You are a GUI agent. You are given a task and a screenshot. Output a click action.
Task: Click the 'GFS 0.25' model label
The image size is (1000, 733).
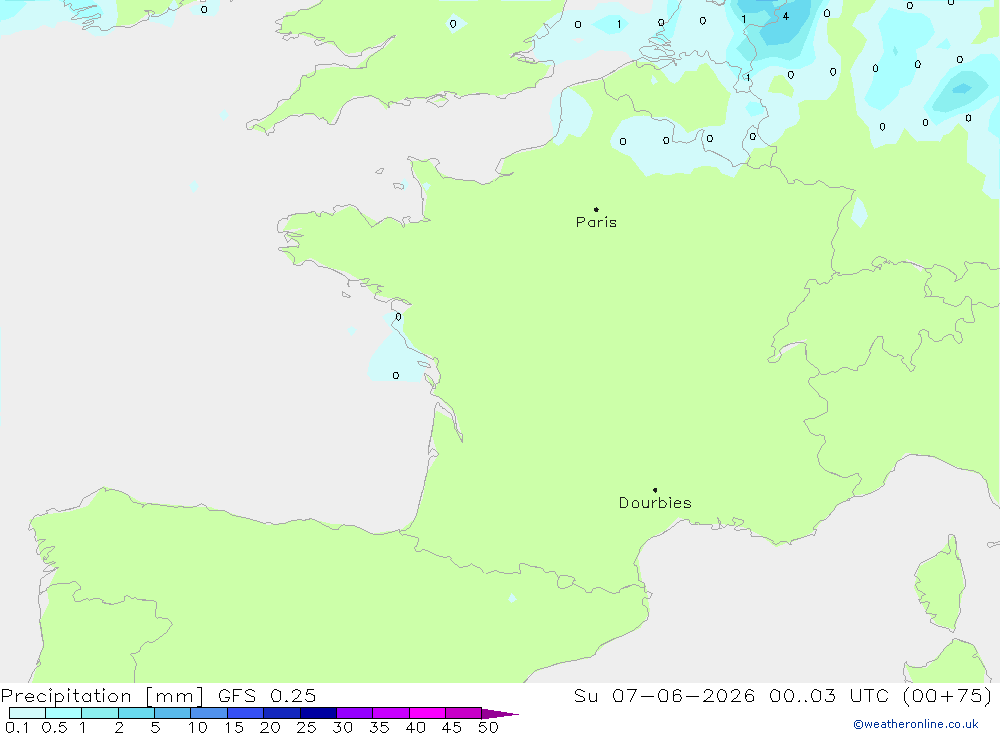(x=267, y=696)
